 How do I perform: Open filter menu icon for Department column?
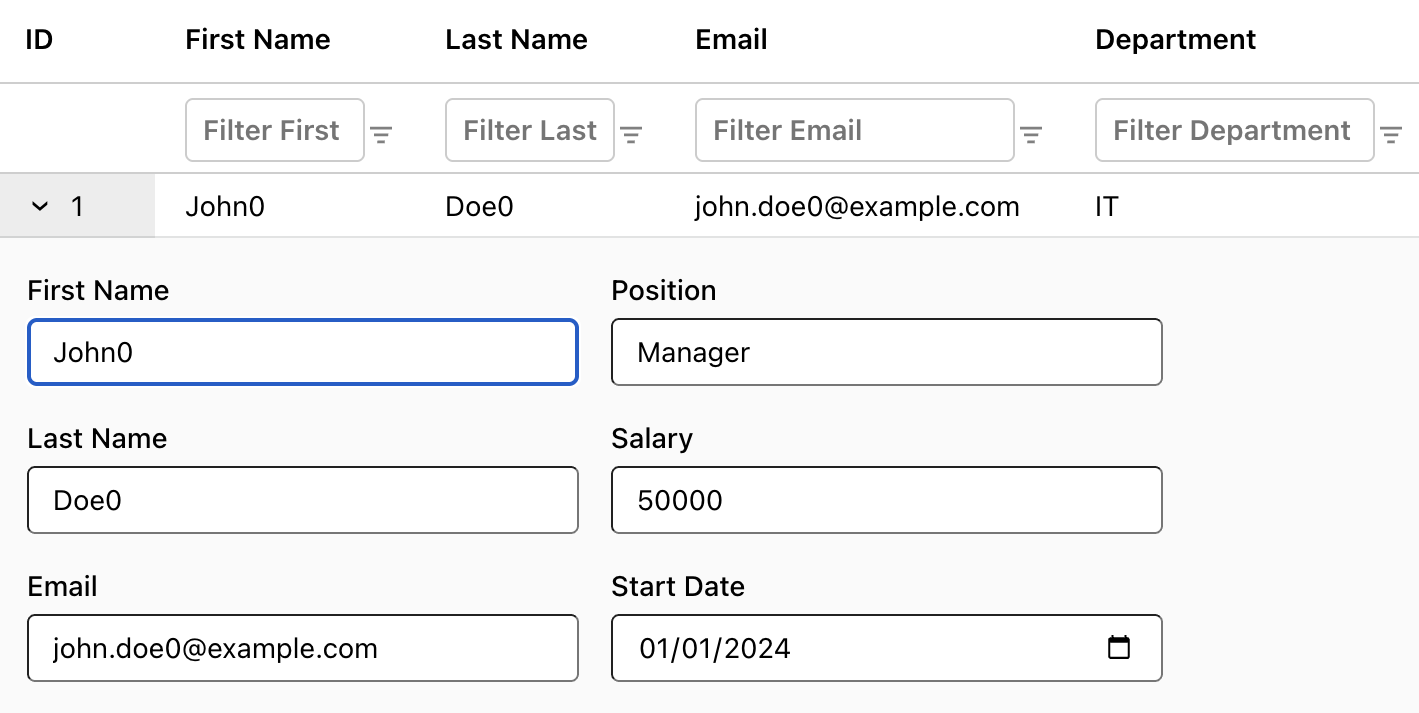pyautogui.click(x=1391, y=135)
